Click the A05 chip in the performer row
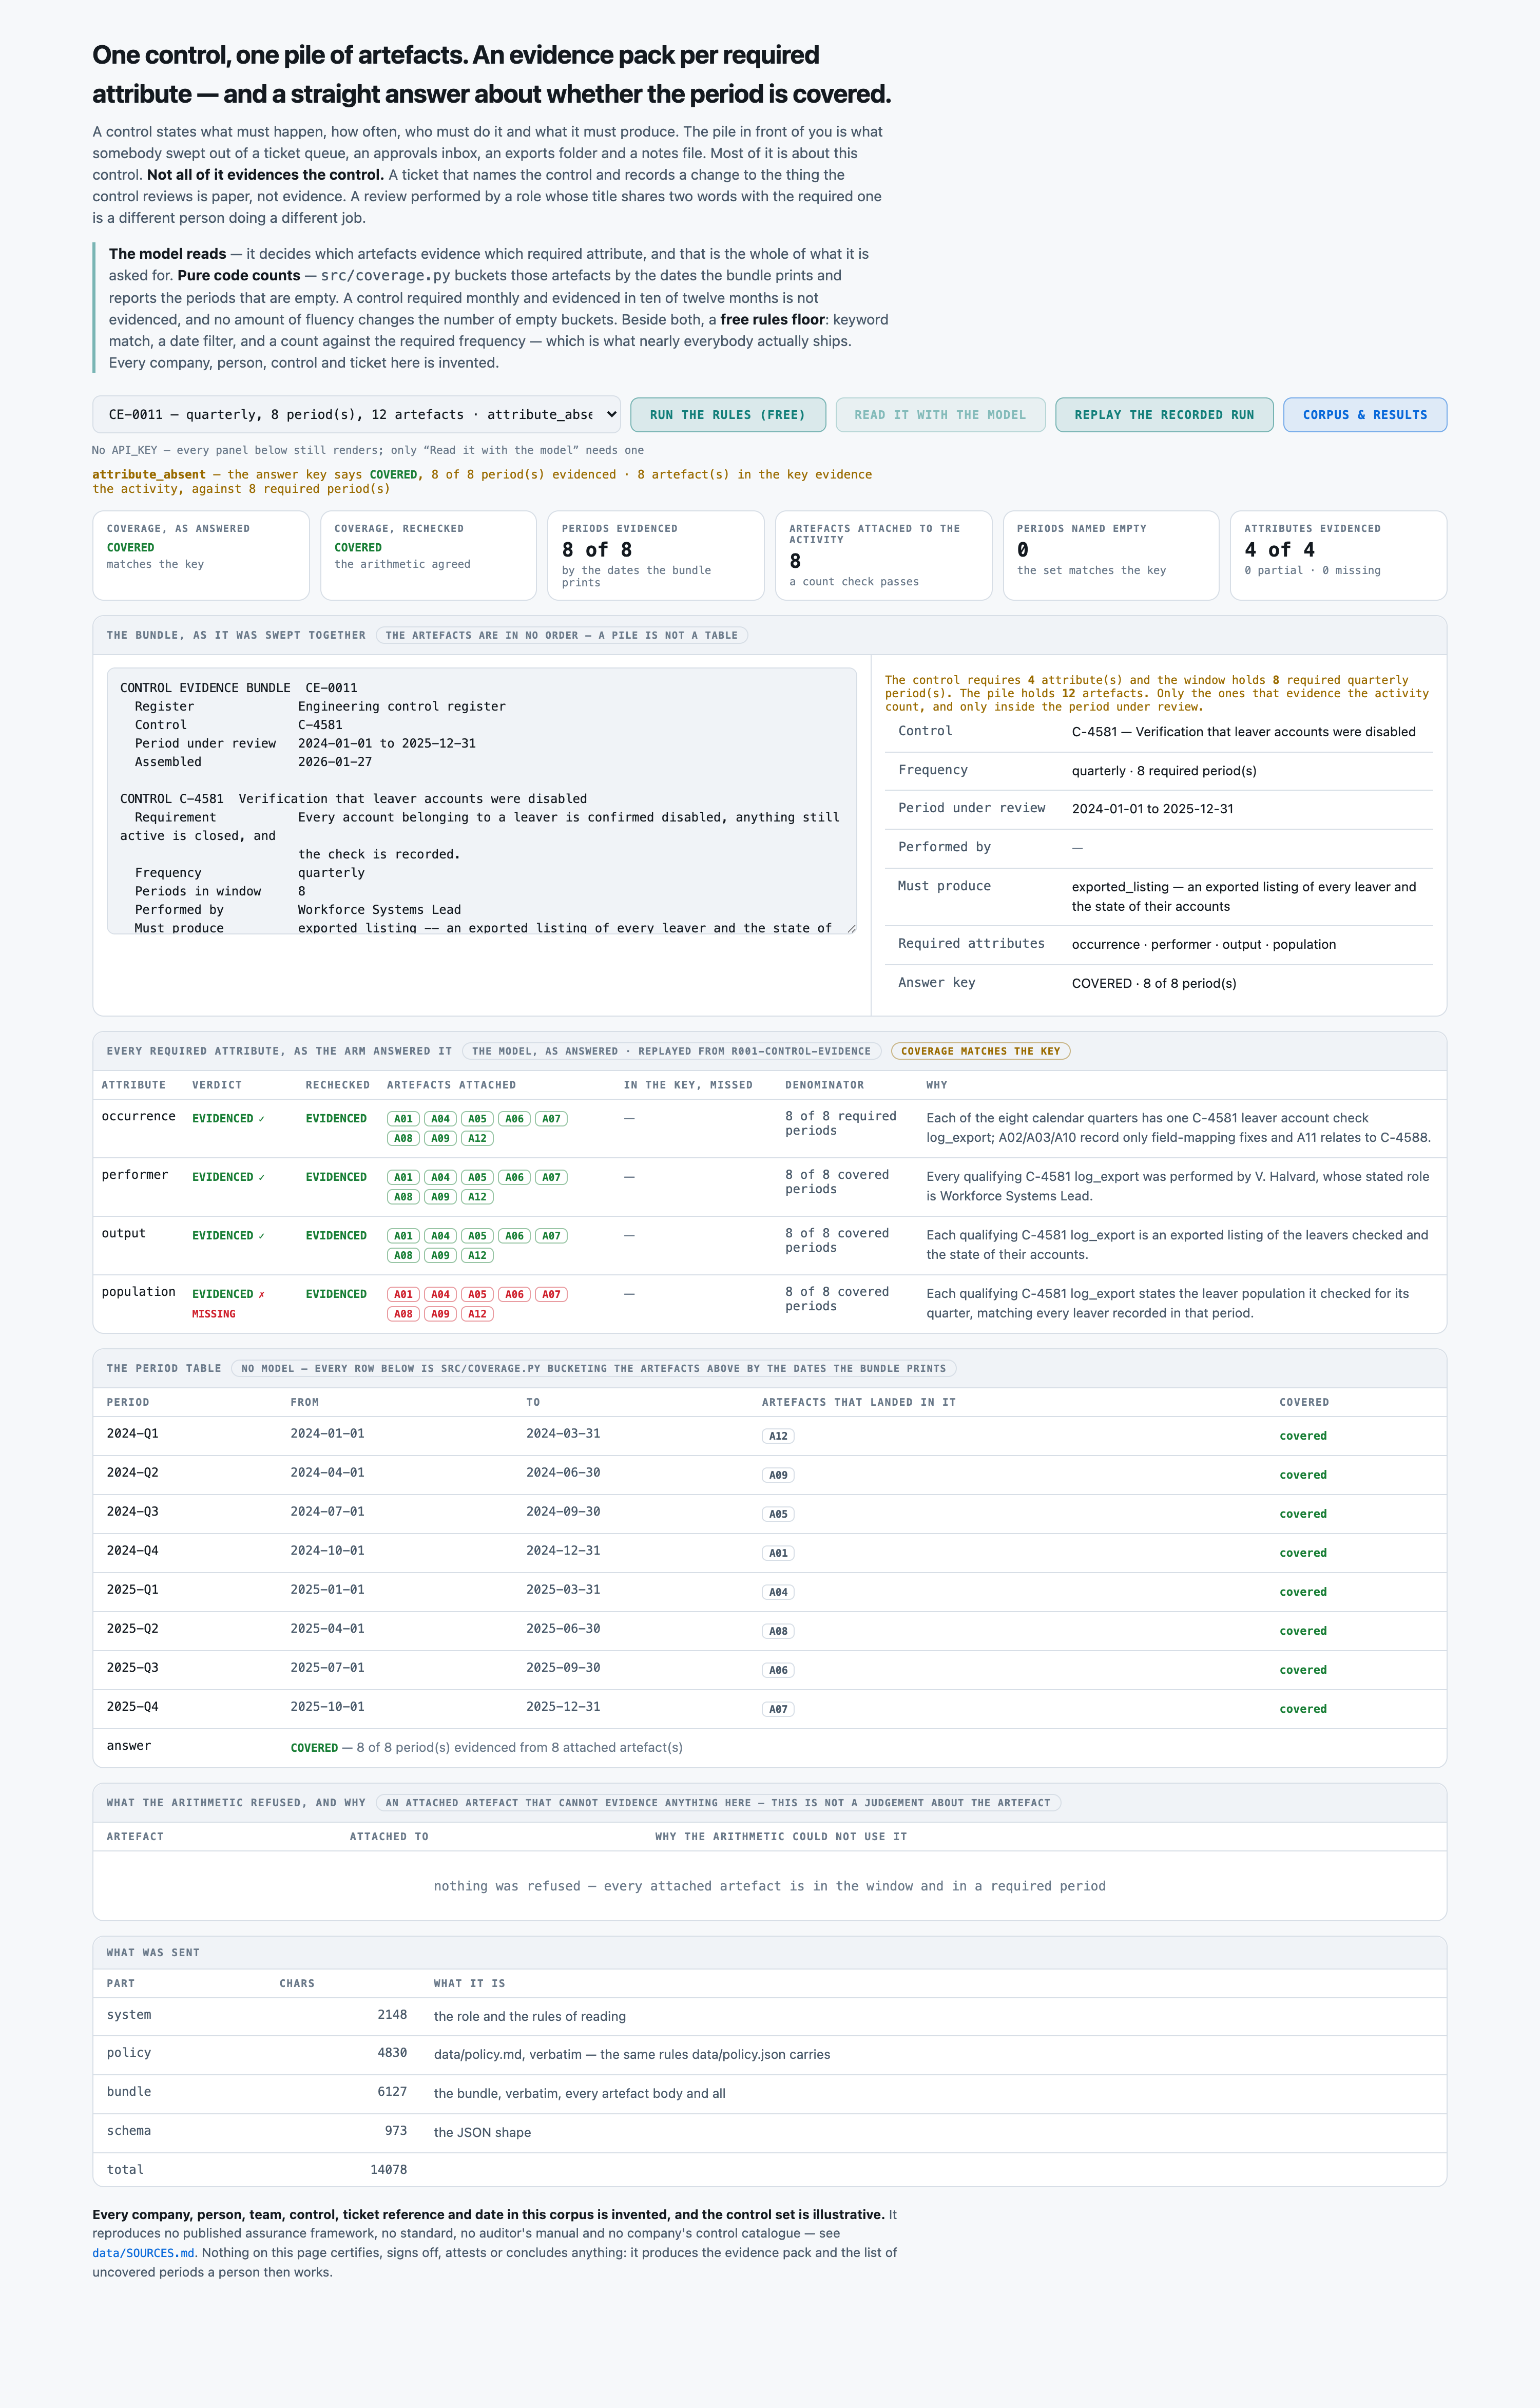Viewport: 1540px width, 2408px height. point(478,1178)
